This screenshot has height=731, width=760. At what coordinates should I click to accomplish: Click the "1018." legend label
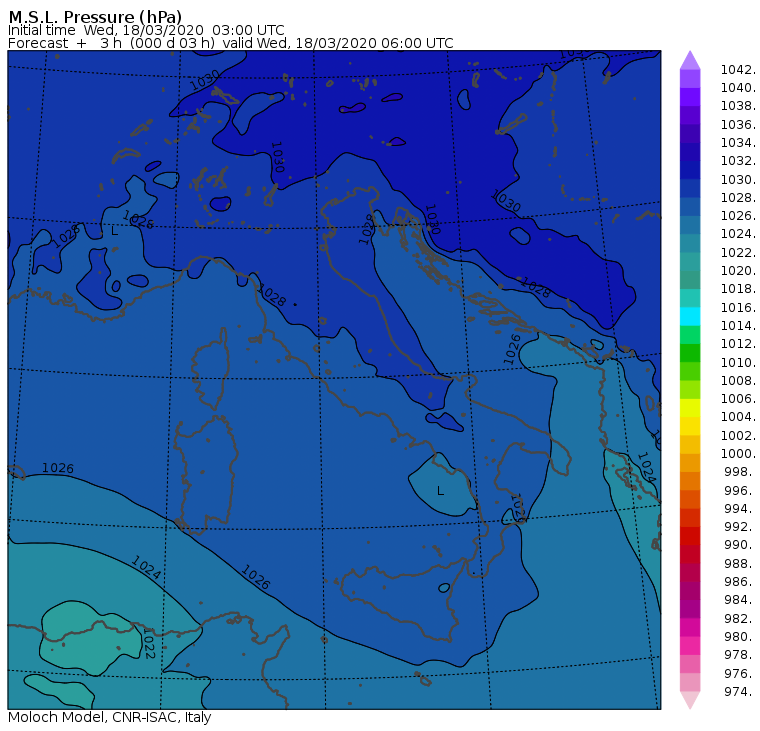tap(738, 289)
